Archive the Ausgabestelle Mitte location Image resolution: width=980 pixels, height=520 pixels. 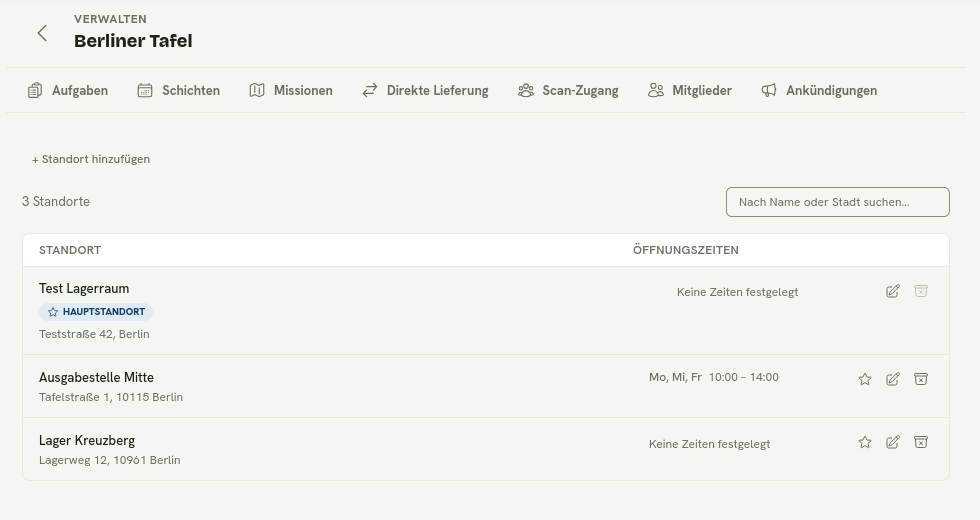tap(921, 379)
